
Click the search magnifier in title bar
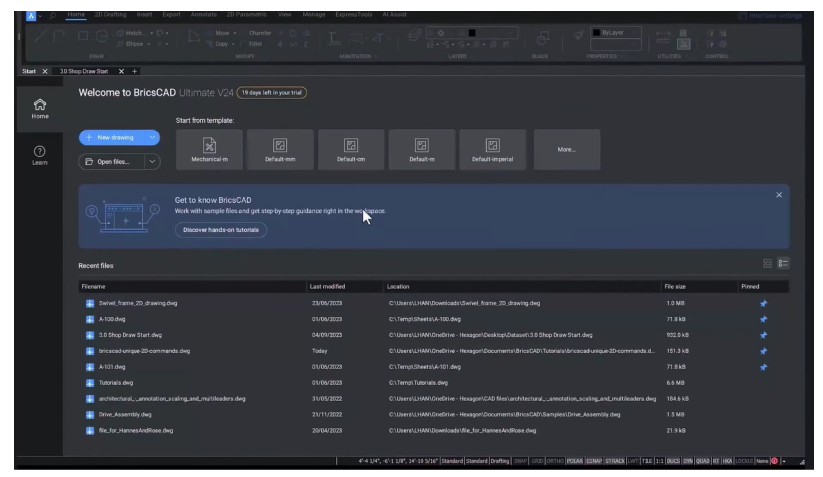pos(52,16)
